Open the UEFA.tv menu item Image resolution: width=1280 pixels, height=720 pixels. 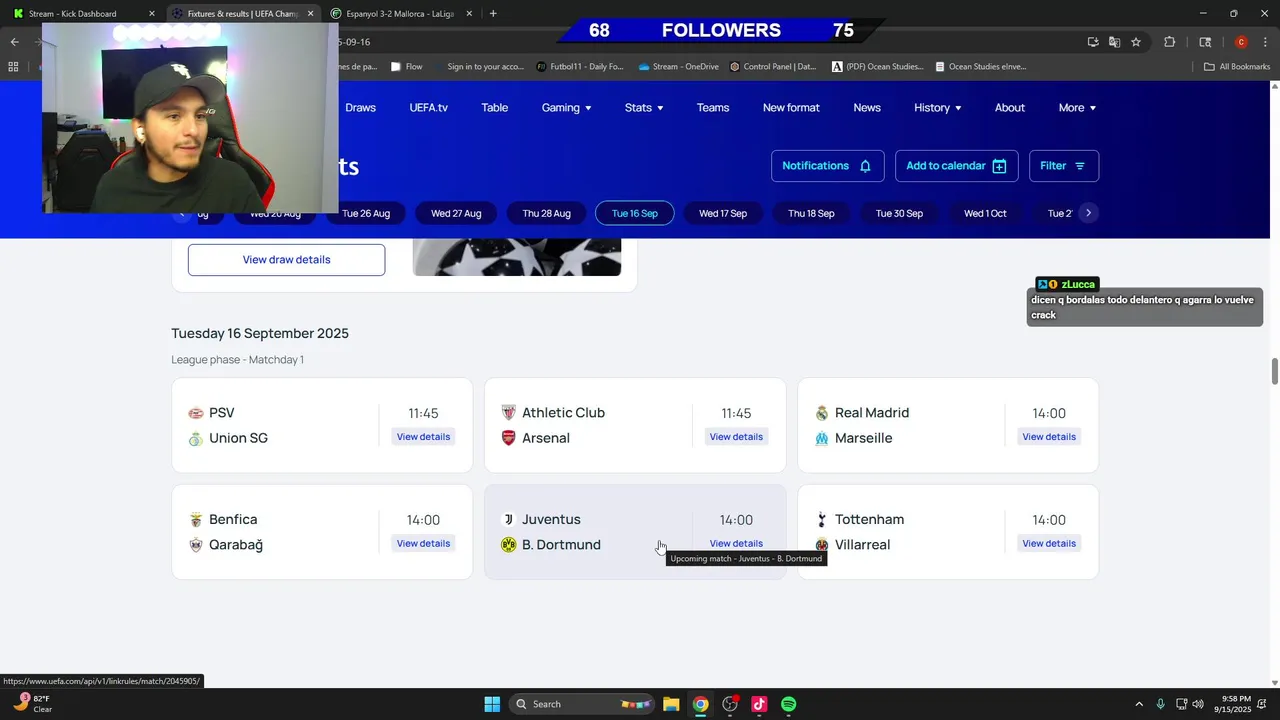pyautogui.click(x=428, y=108)
